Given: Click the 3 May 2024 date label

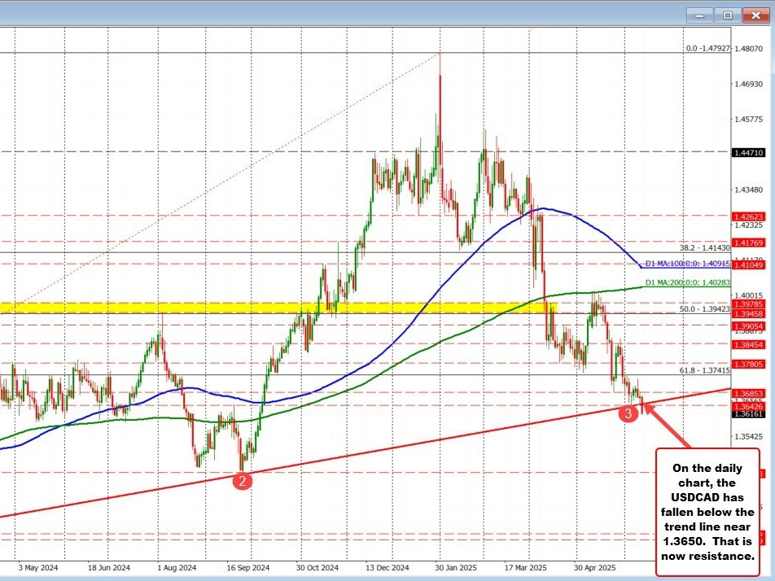Looking at the screenshot, I should pos(38,568).
